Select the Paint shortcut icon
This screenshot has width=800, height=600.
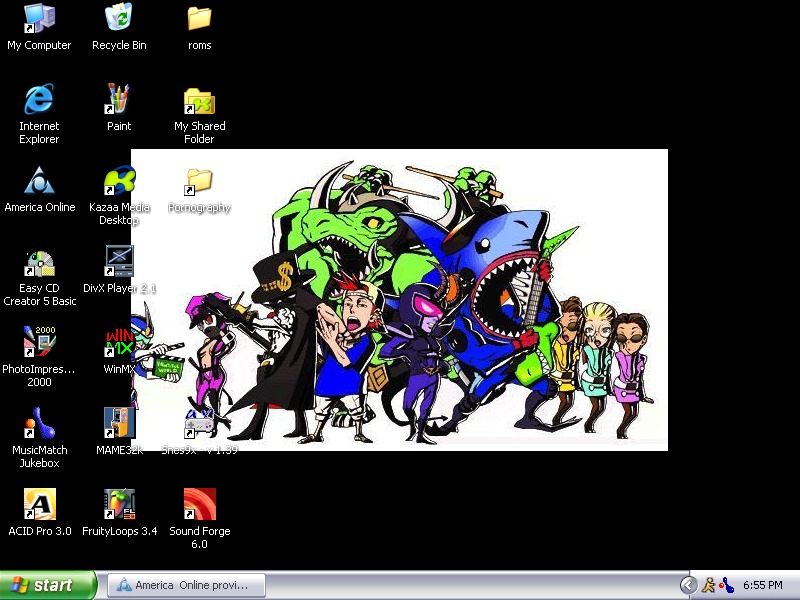pyautogui.click(x=119, y=99)
